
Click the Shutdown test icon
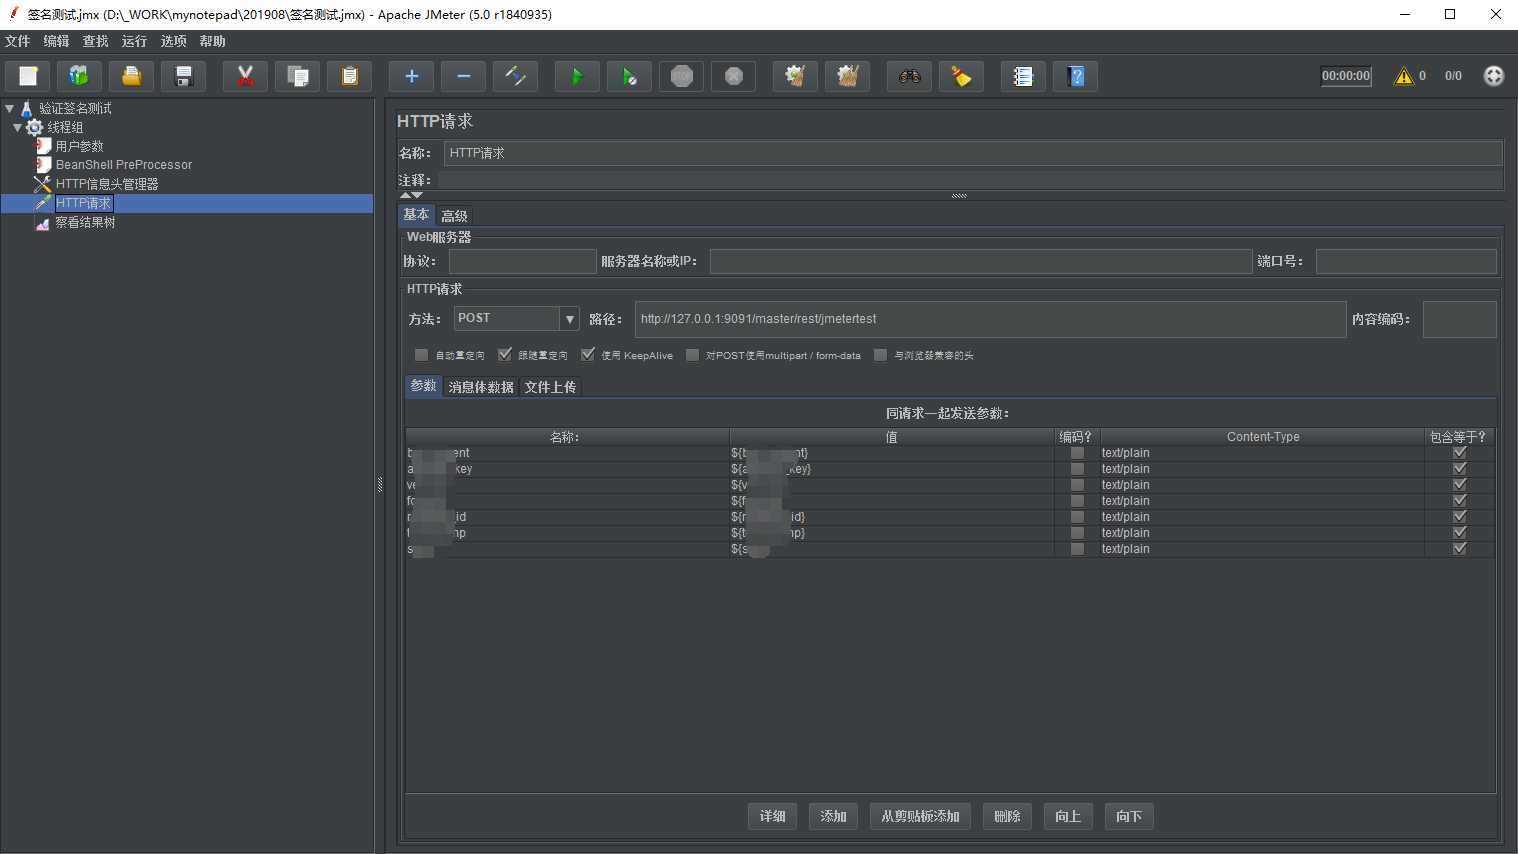click(x=733, y=76)
